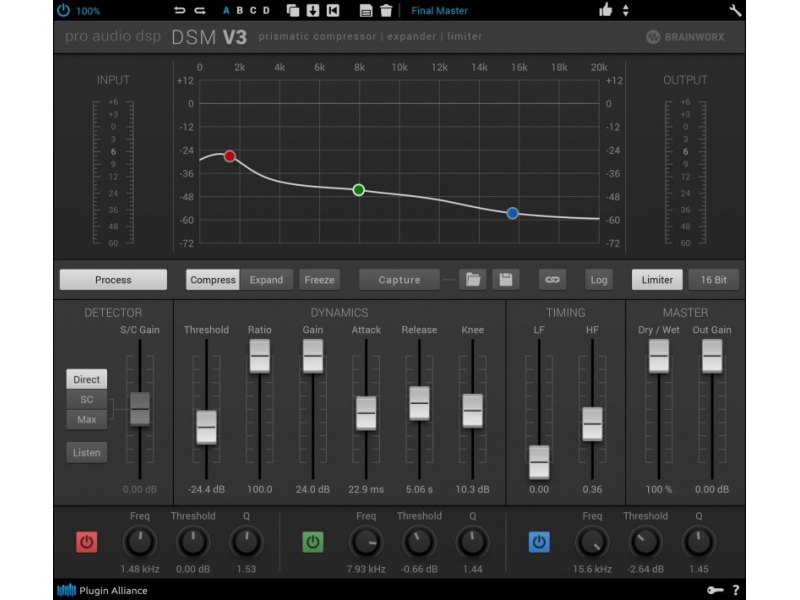
Task: Switch to Compress mode
Action: 213,280
